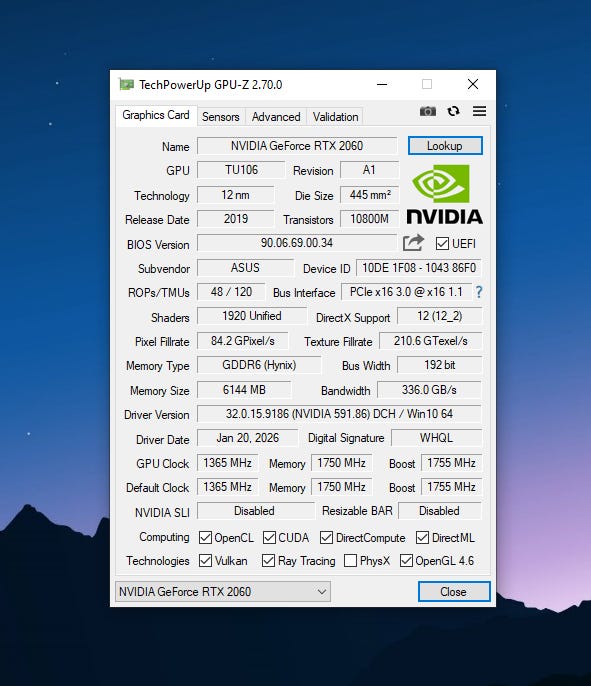Click the Die Size value 445 mm²
Screen dimensions: 591x686
coord(370,195)
